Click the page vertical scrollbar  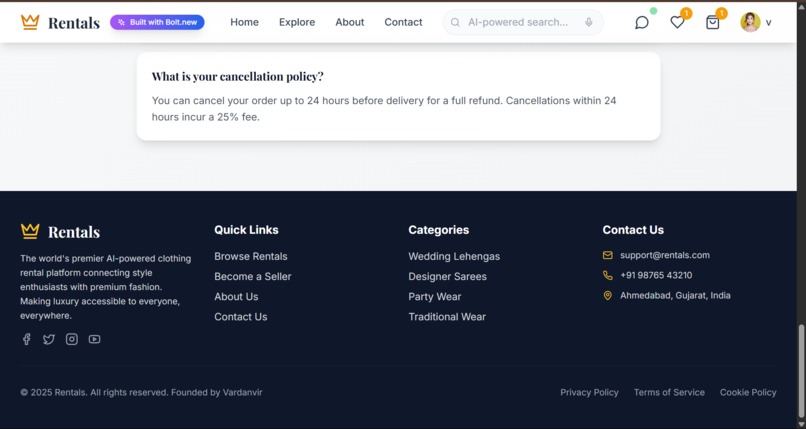[801, 360]
